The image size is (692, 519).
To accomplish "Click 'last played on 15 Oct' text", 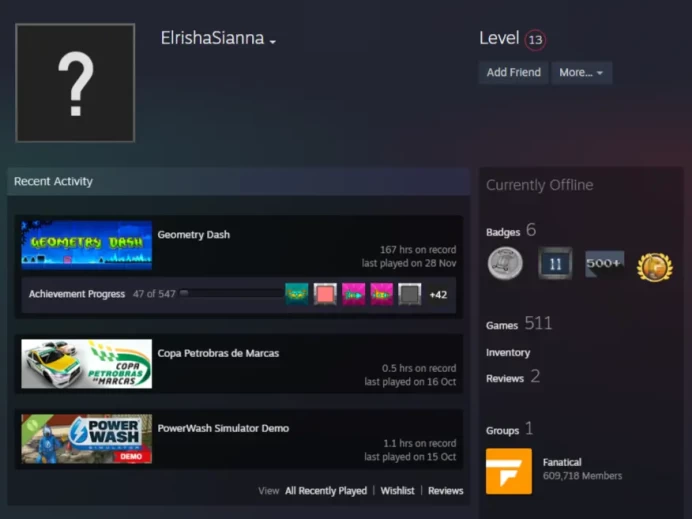I will tap(410, 457).
